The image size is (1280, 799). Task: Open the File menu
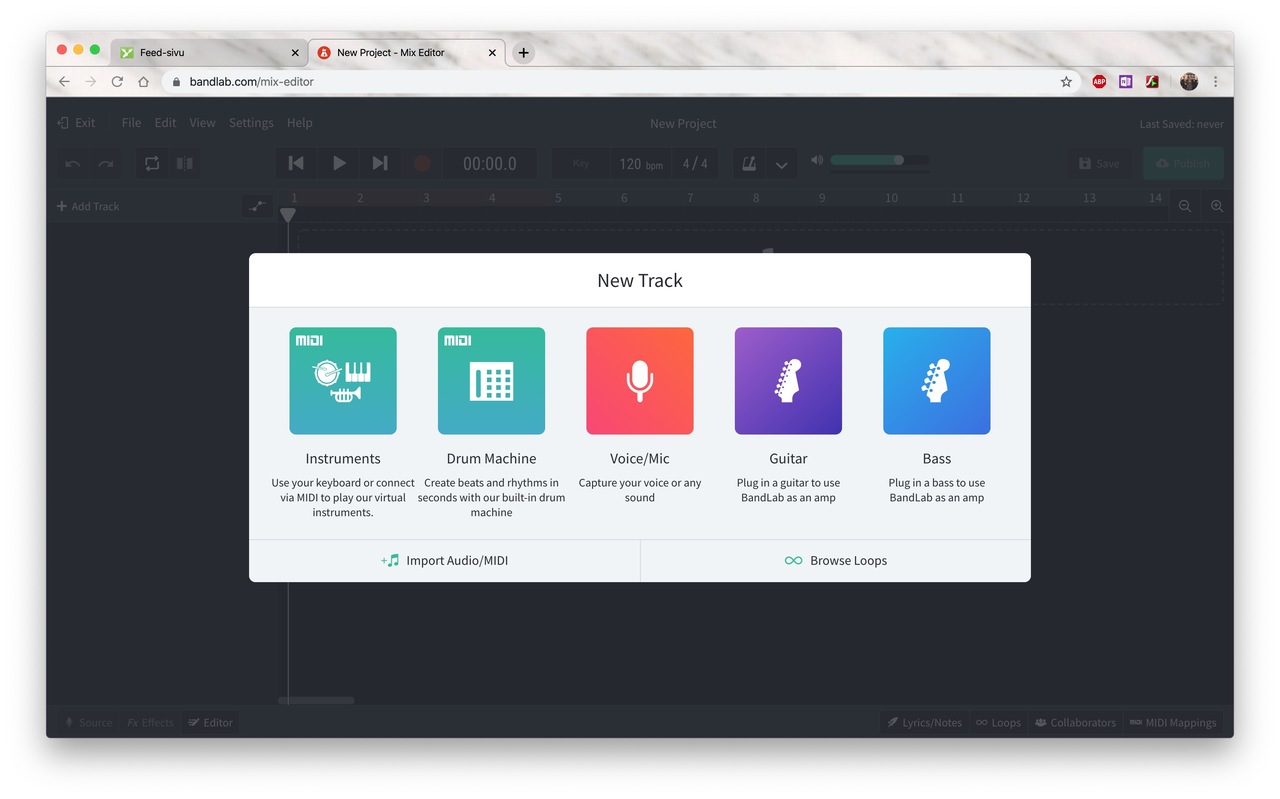[131, 123]
